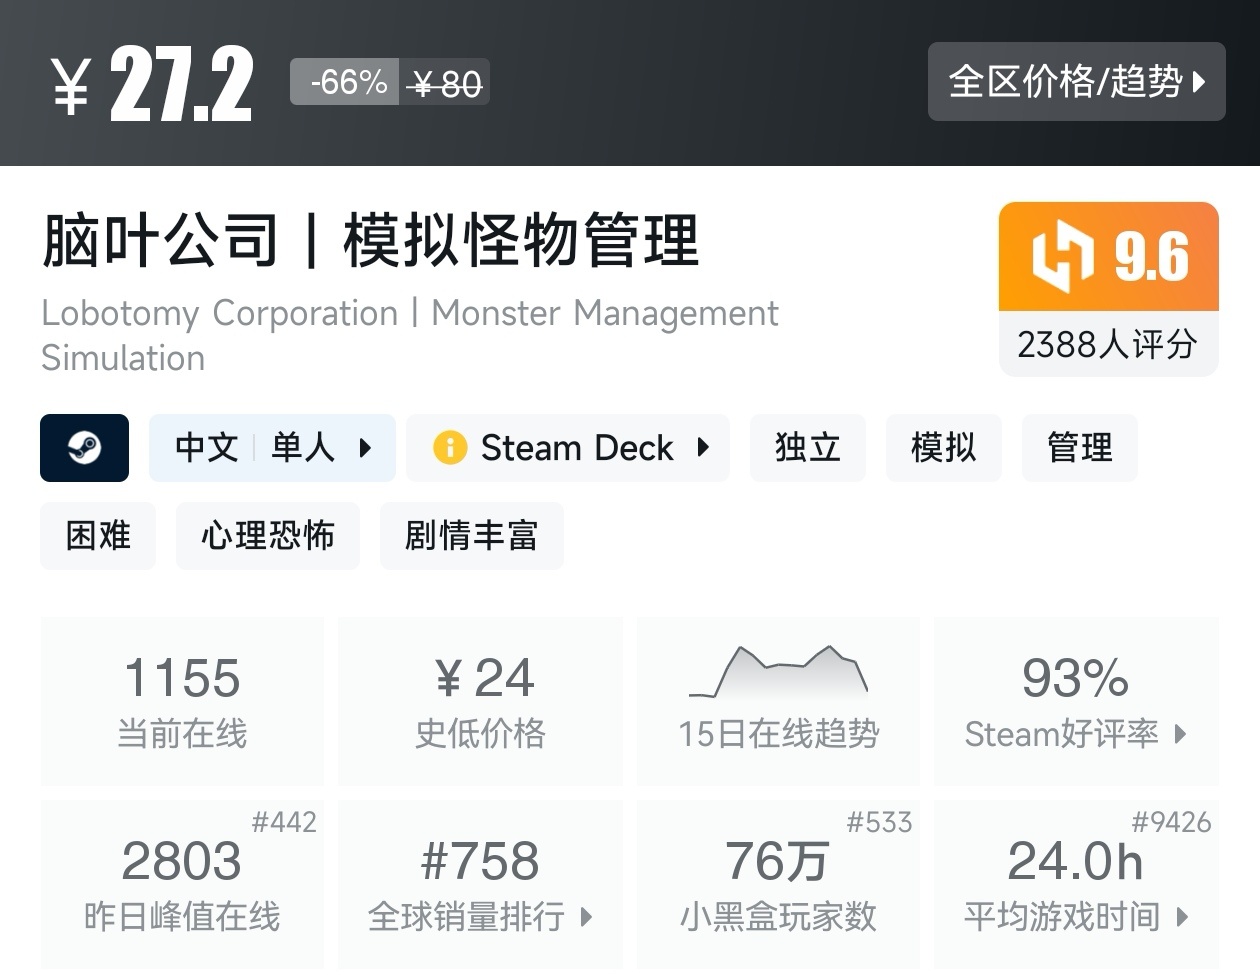The height and width of the screenshot is (979, 1260).
Task: Select the 独立 tag
Action: (808, 448)
